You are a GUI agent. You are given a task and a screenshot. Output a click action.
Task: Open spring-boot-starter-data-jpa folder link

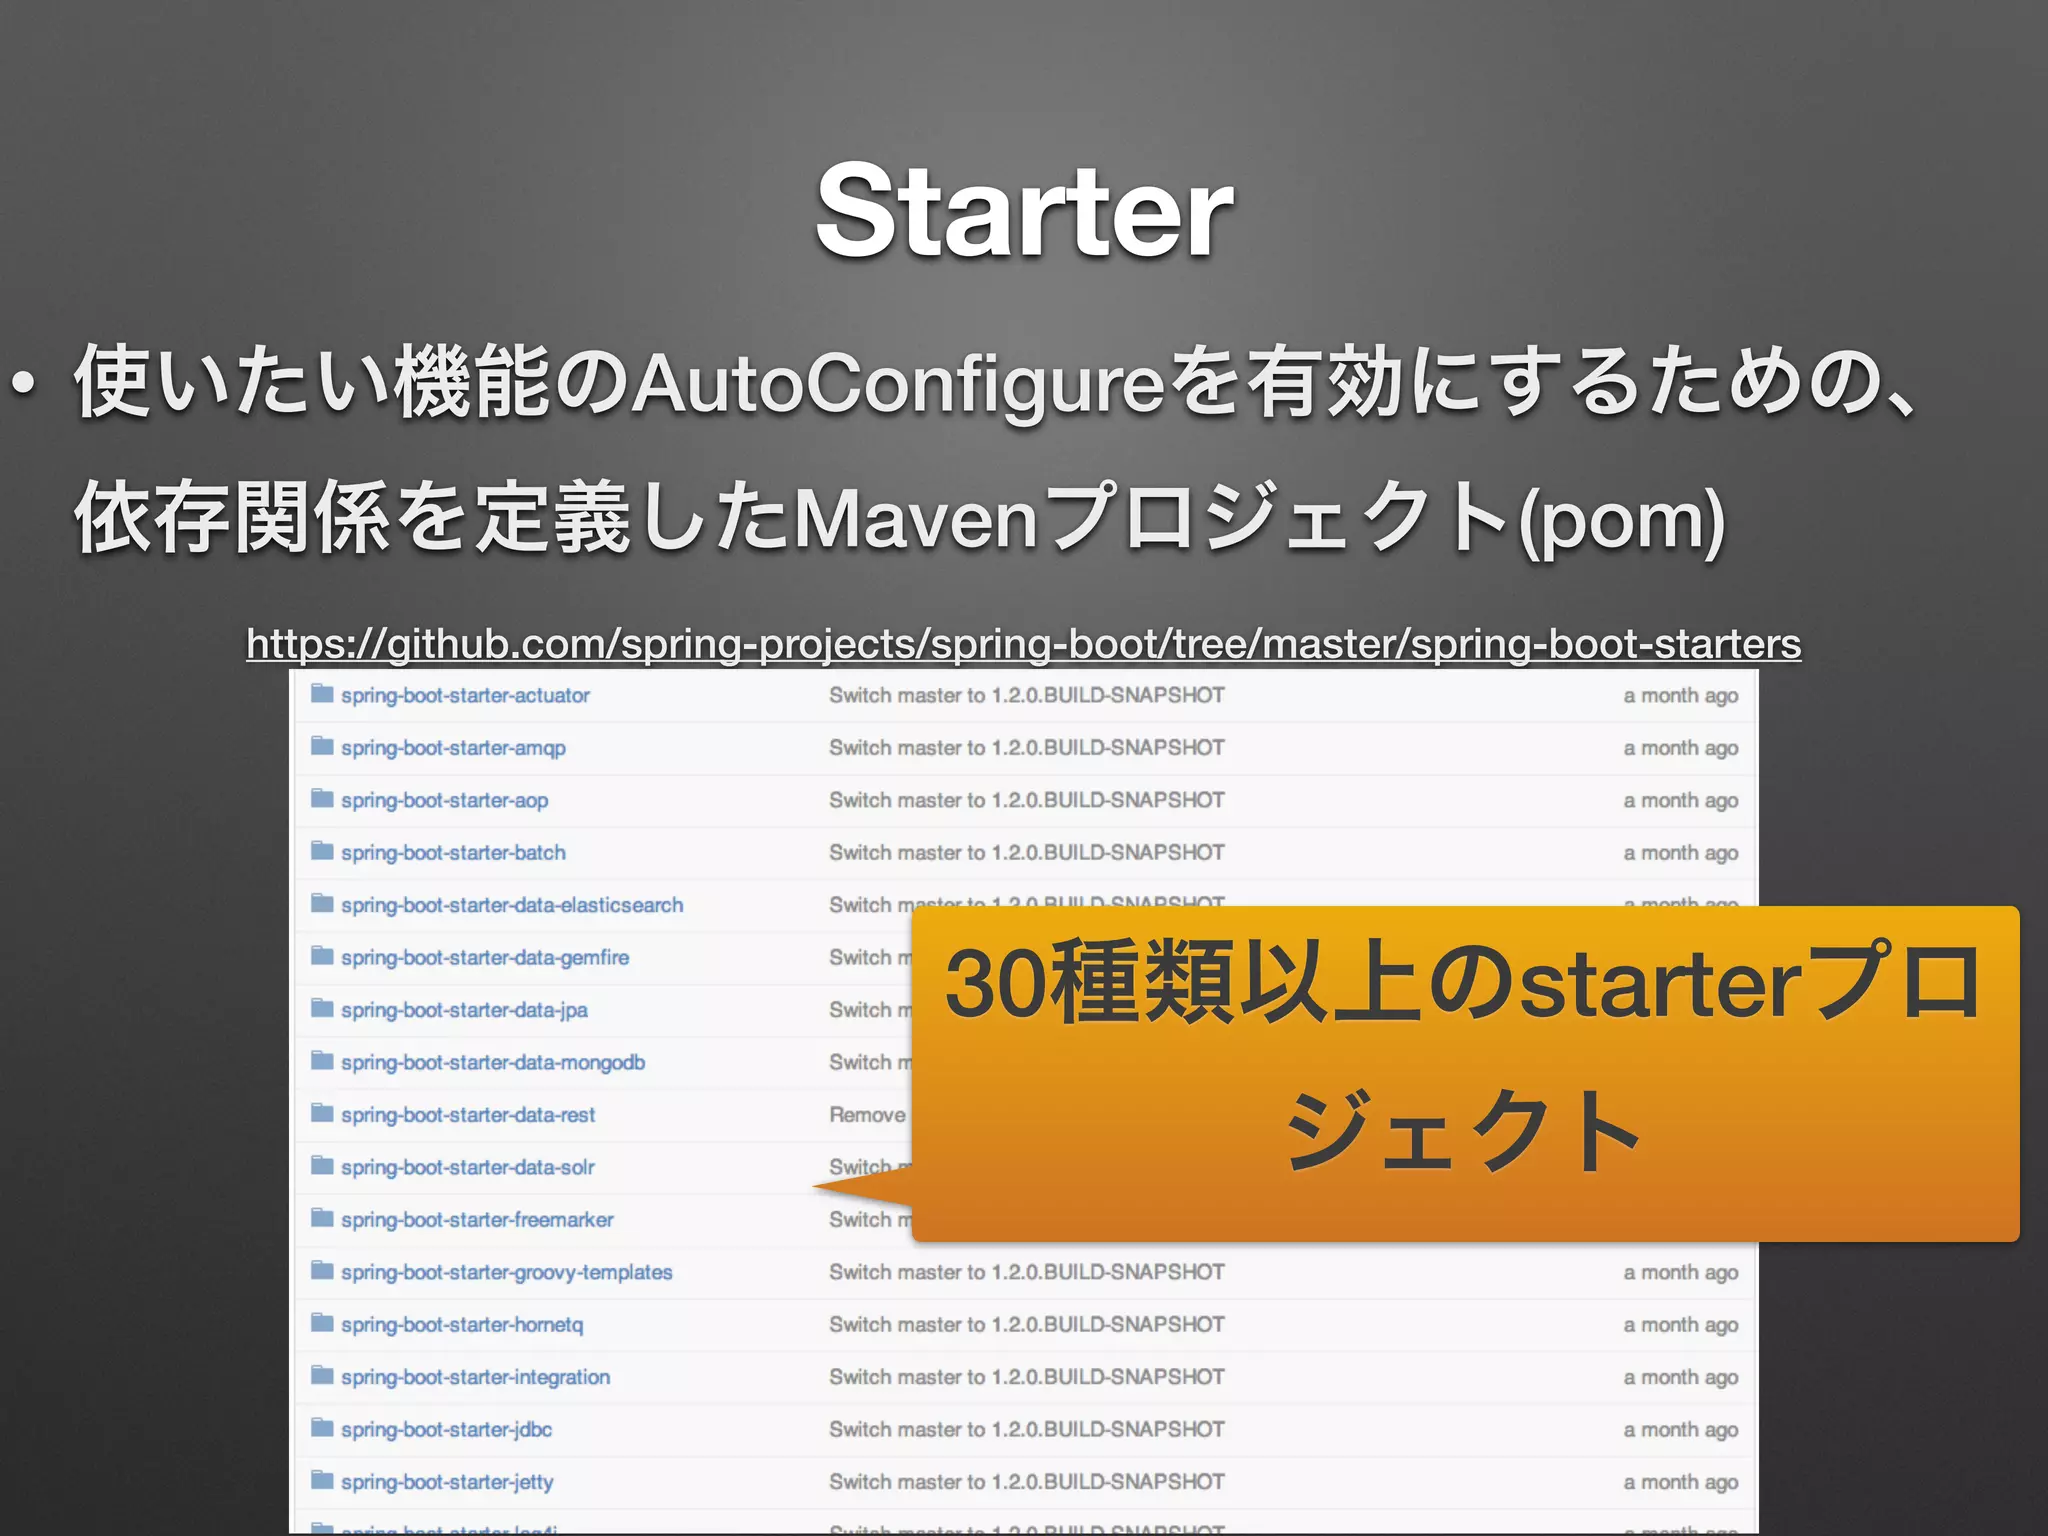[x=464, y=1010]
